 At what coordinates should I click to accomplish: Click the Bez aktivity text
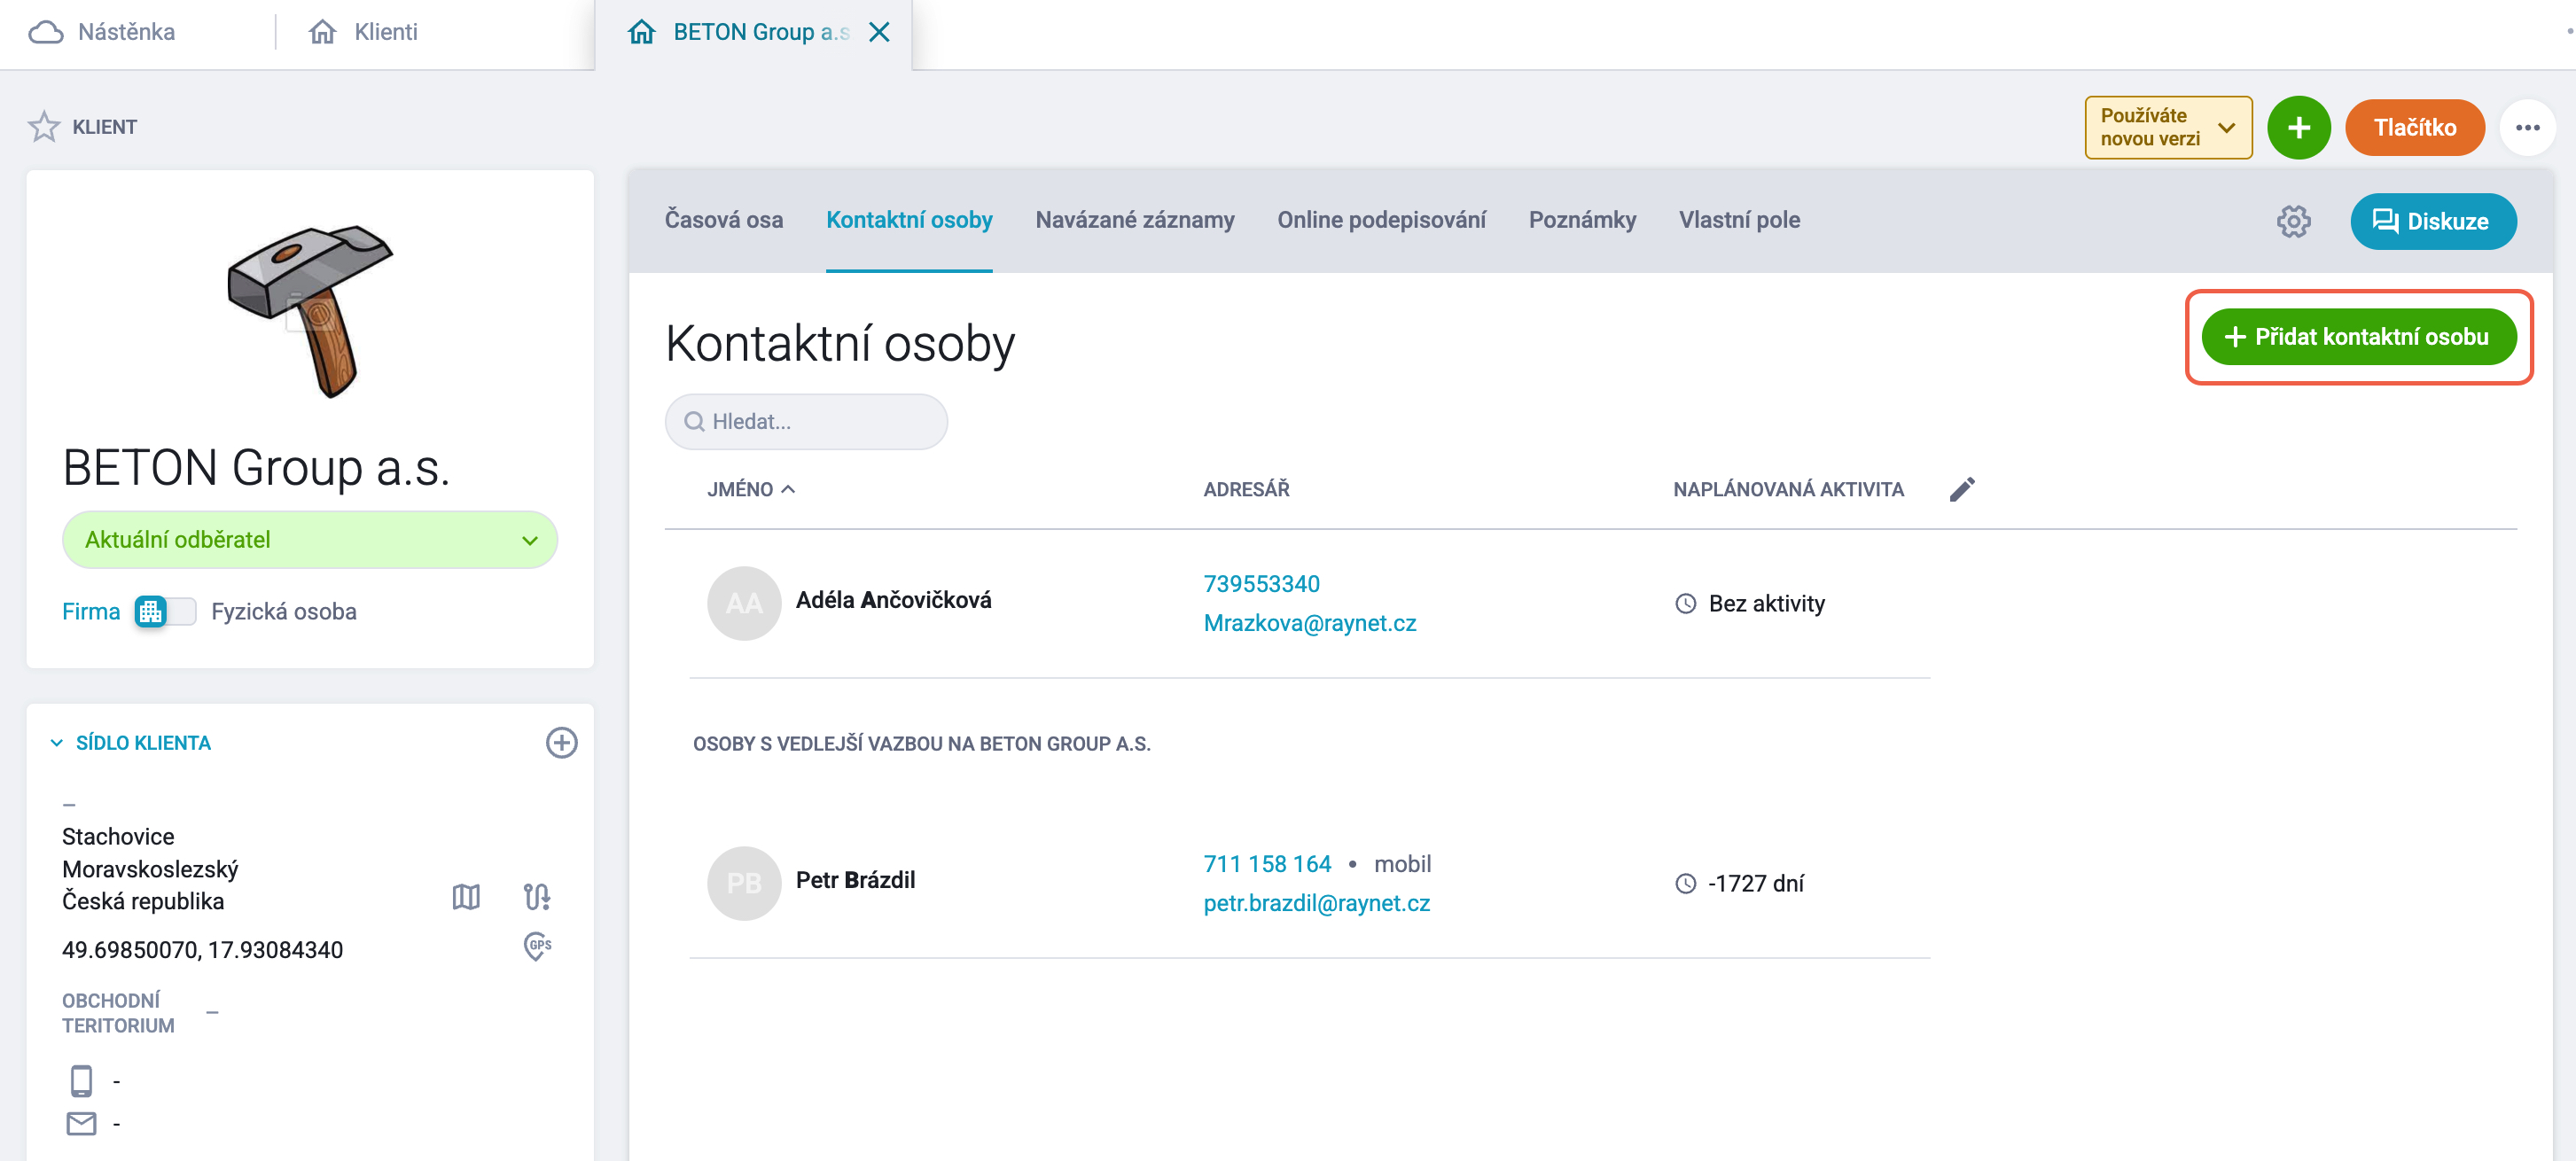pos(1767,603)
